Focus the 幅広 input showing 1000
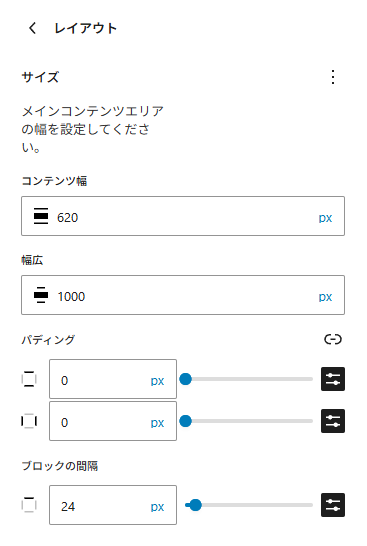 [183, 297]
